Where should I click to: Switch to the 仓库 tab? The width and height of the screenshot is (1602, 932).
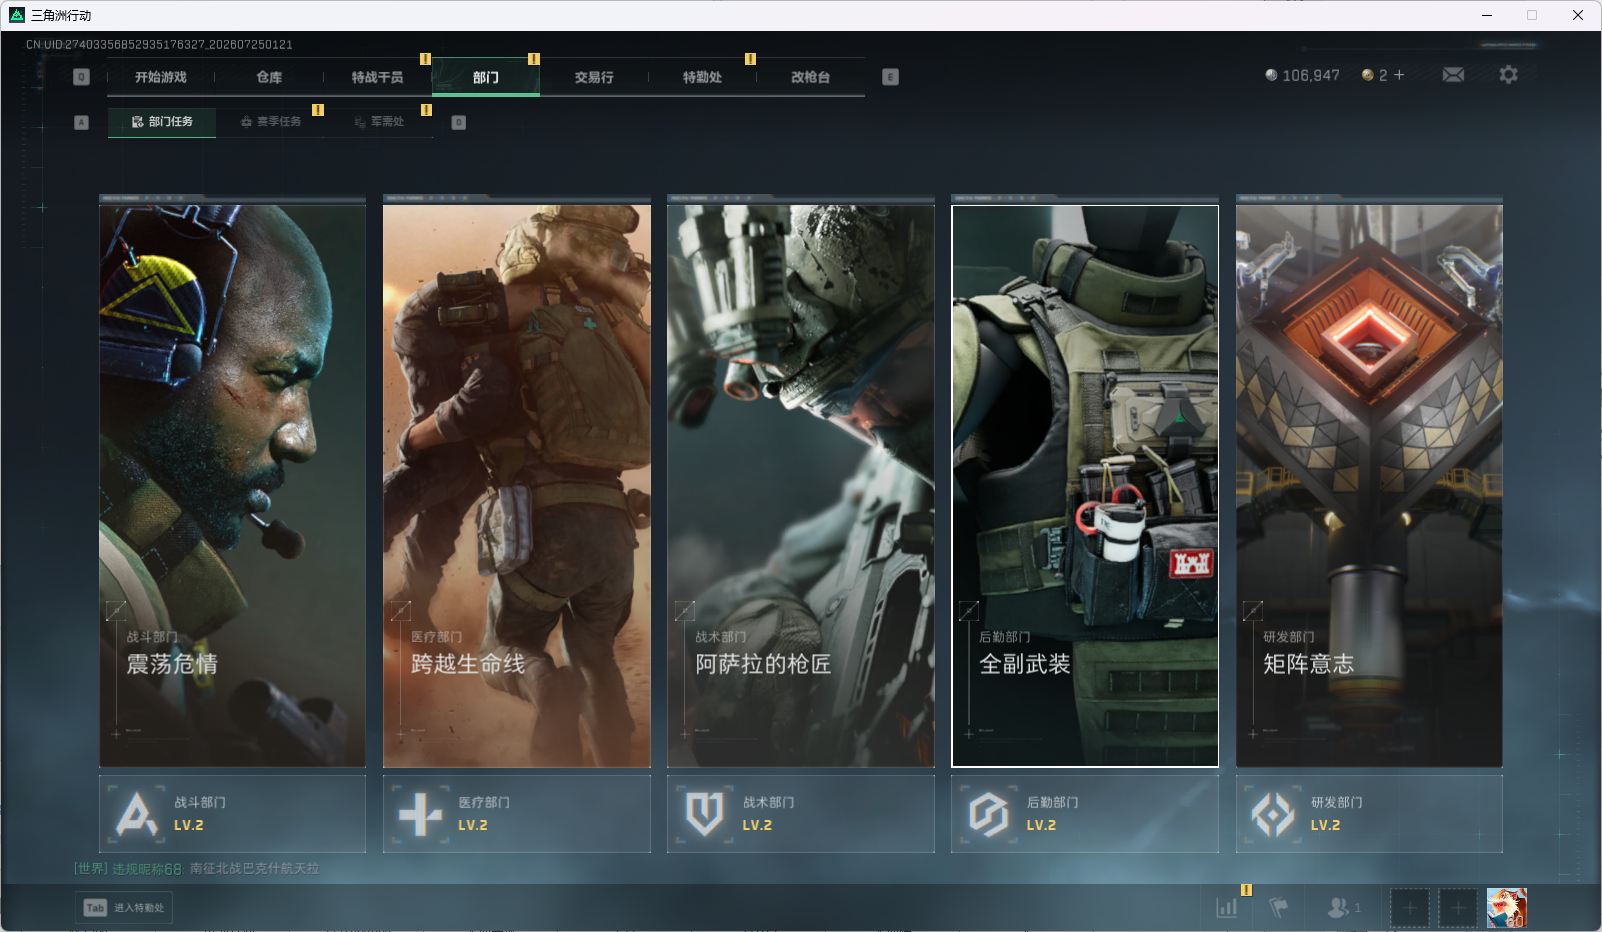[x=269, y=77]
